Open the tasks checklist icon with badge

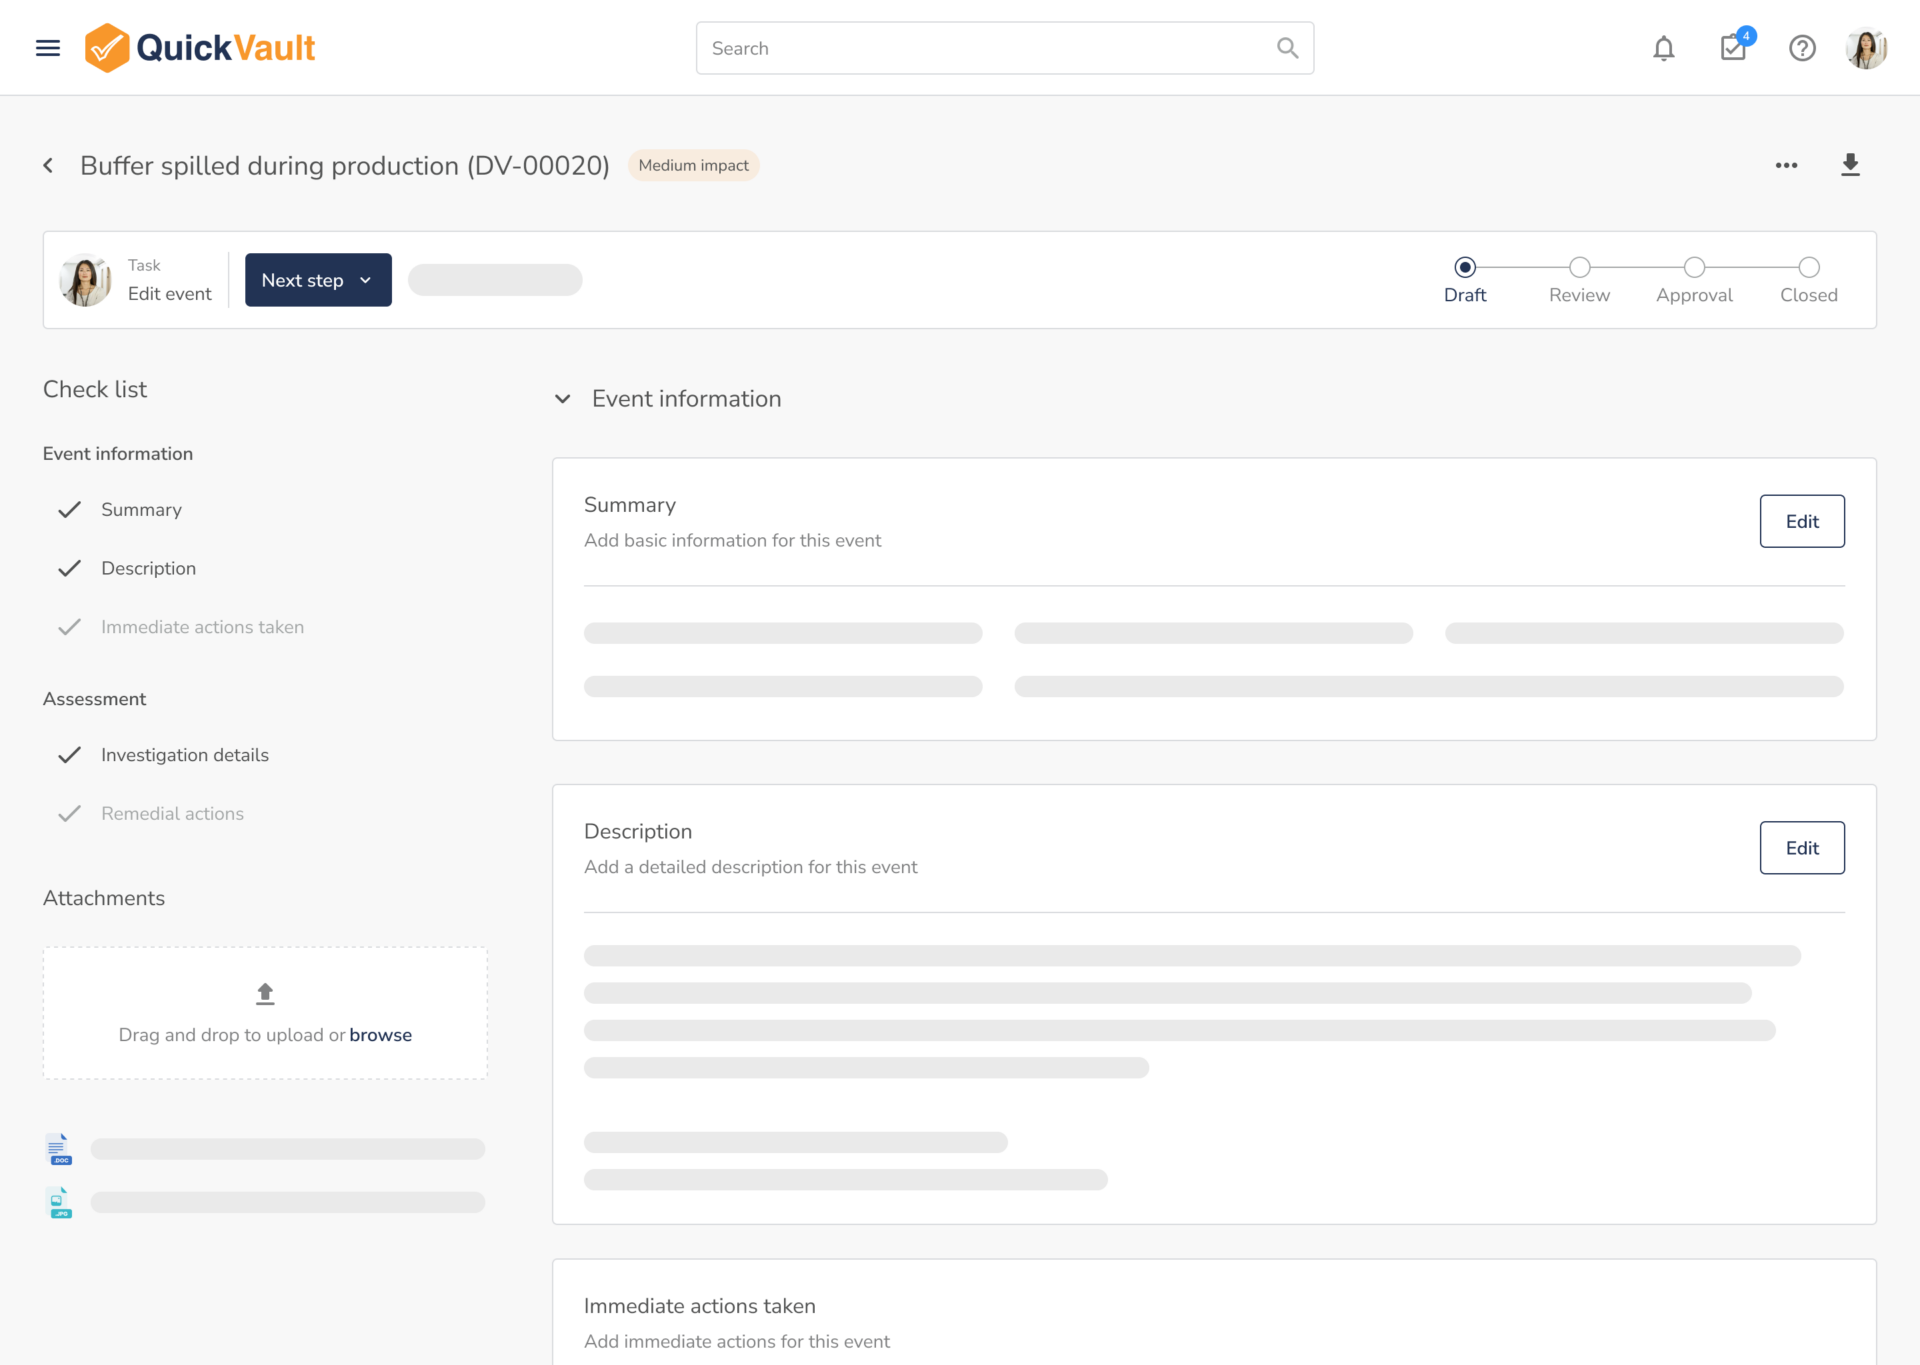point(1733,48)
